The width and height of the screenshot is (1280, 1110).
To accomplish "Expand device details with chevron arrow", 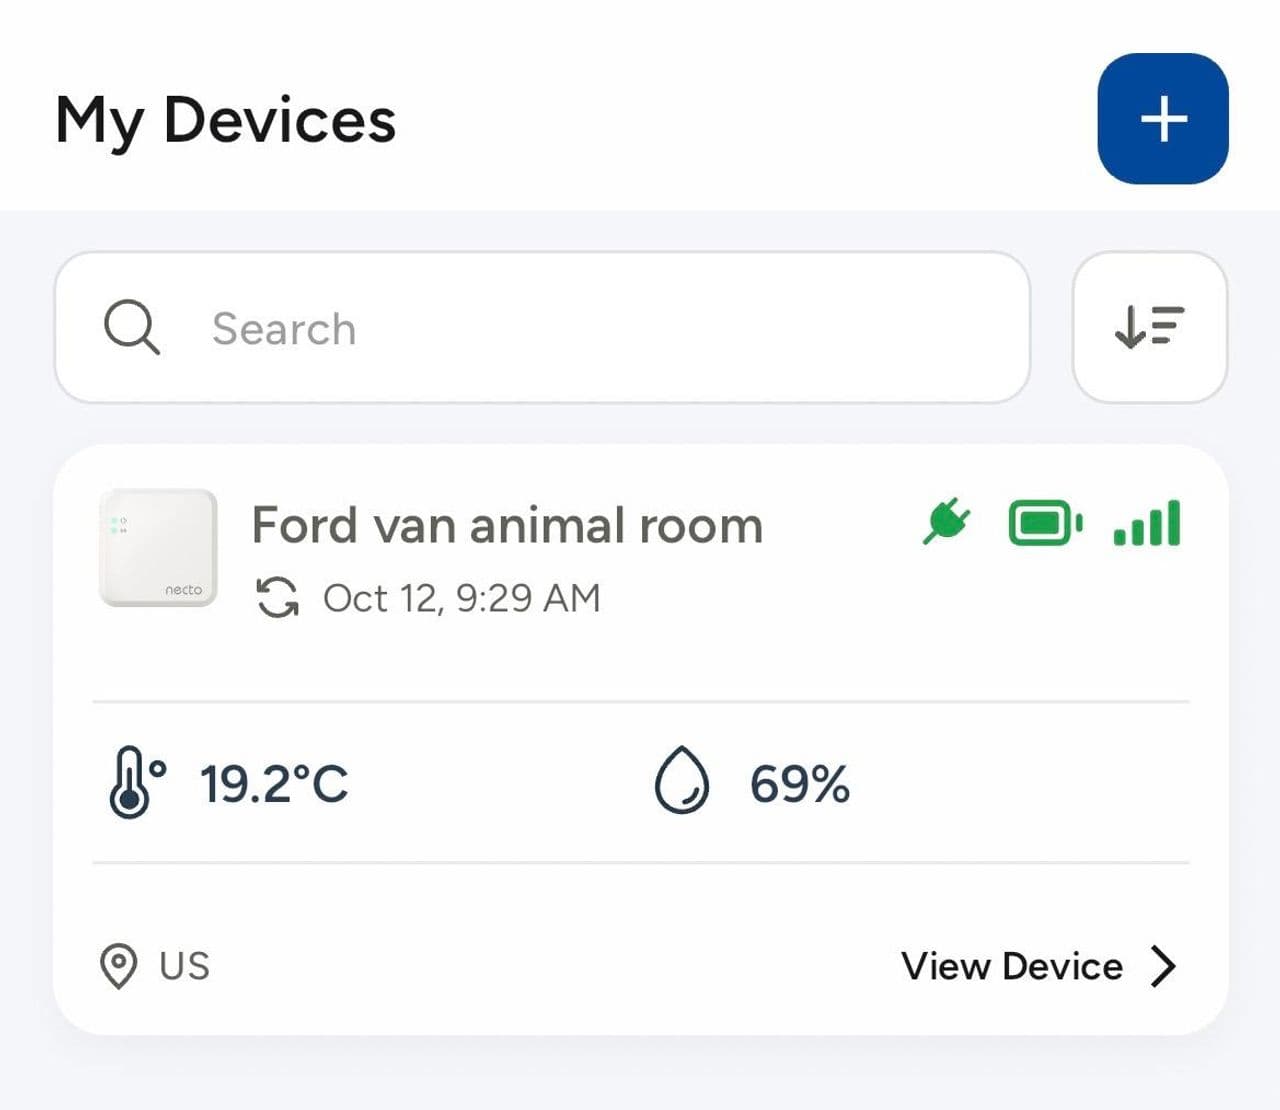I will click(1162, 966).
